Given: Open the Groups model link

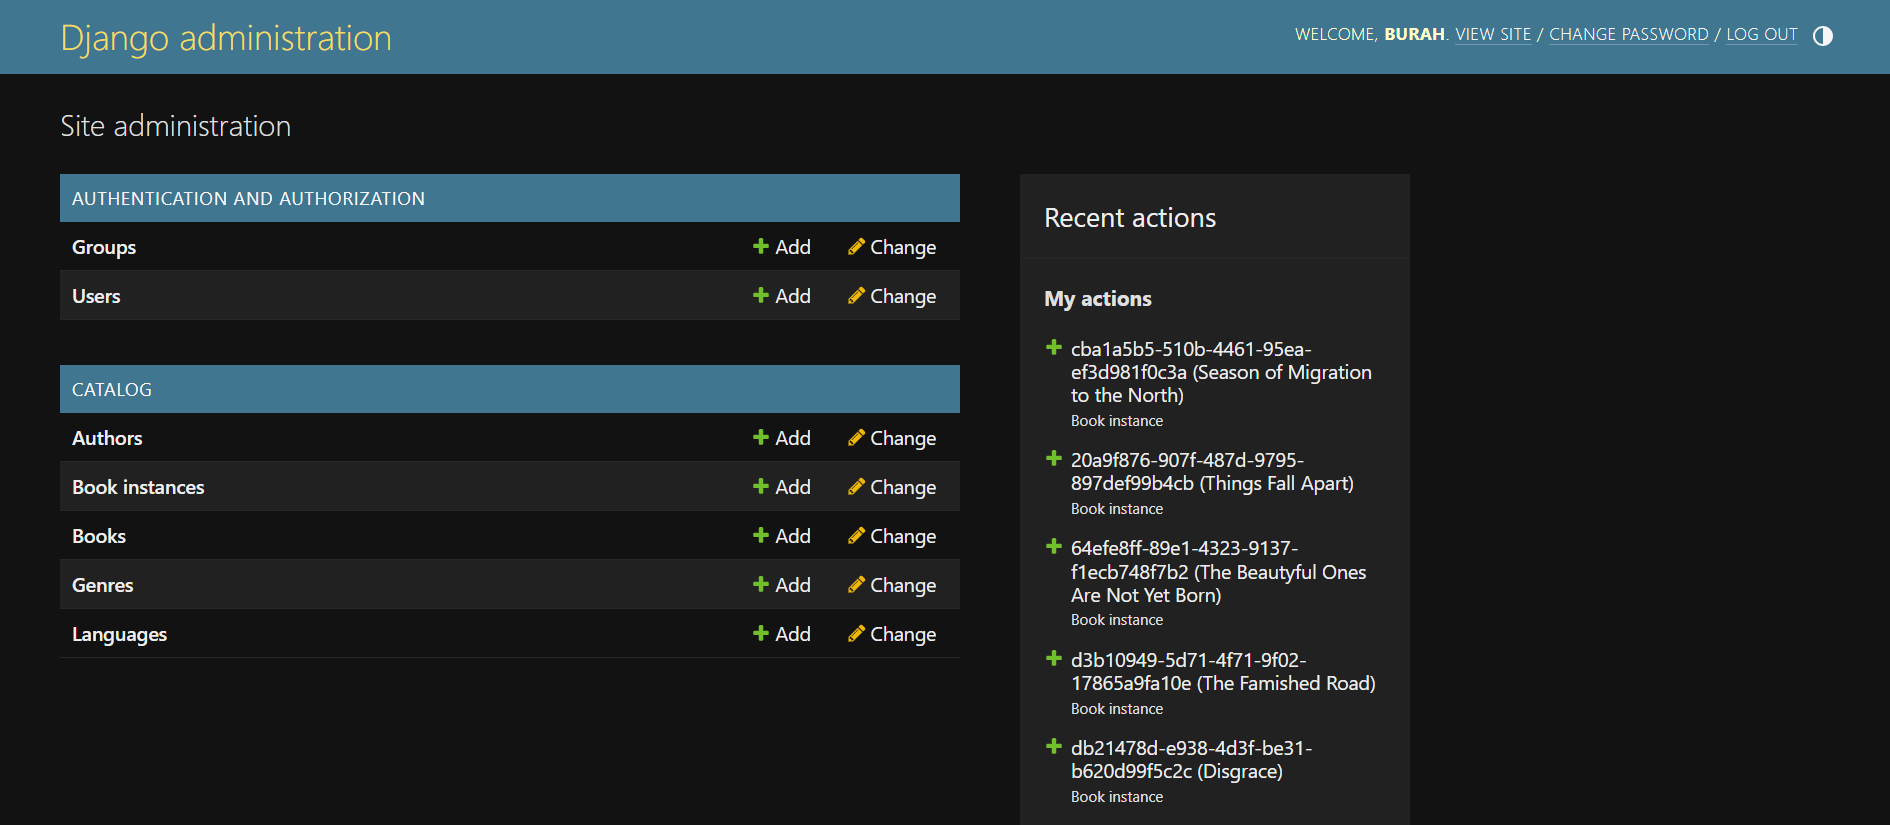Looking at the screenshot, I should (x=104, y=247).
